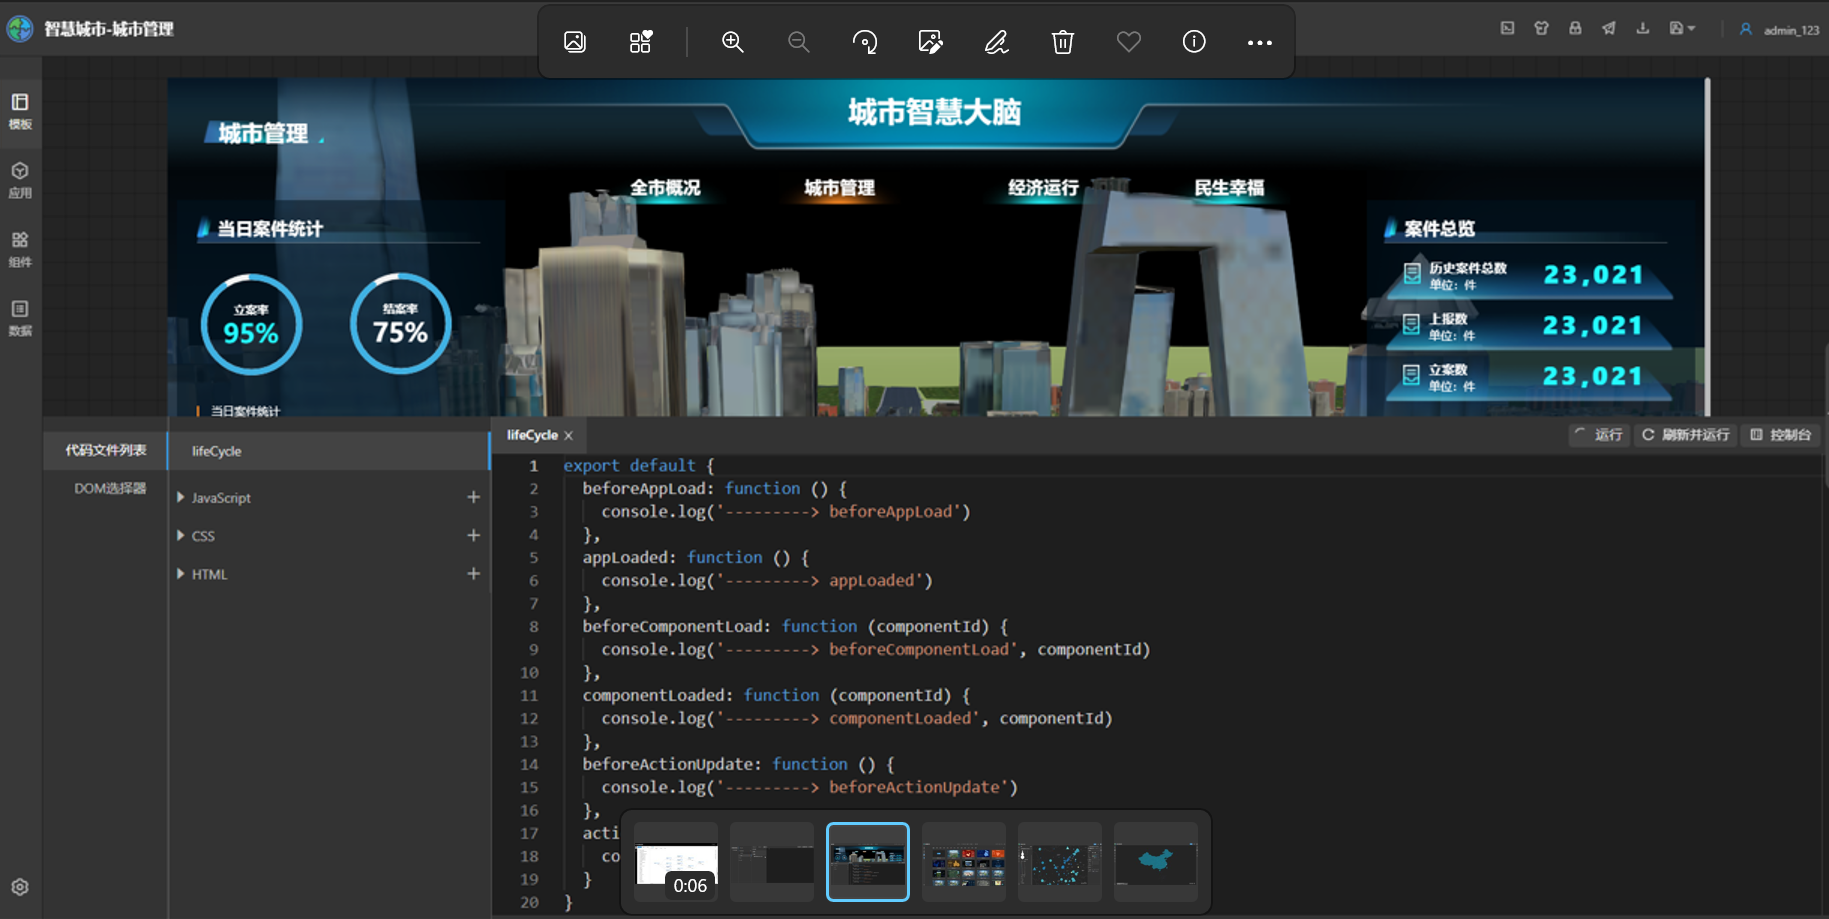The image size is (1829, 919).
Task: Click the 刷新并运行 button
Action: pyautogui.click(x=1686, y=435)
